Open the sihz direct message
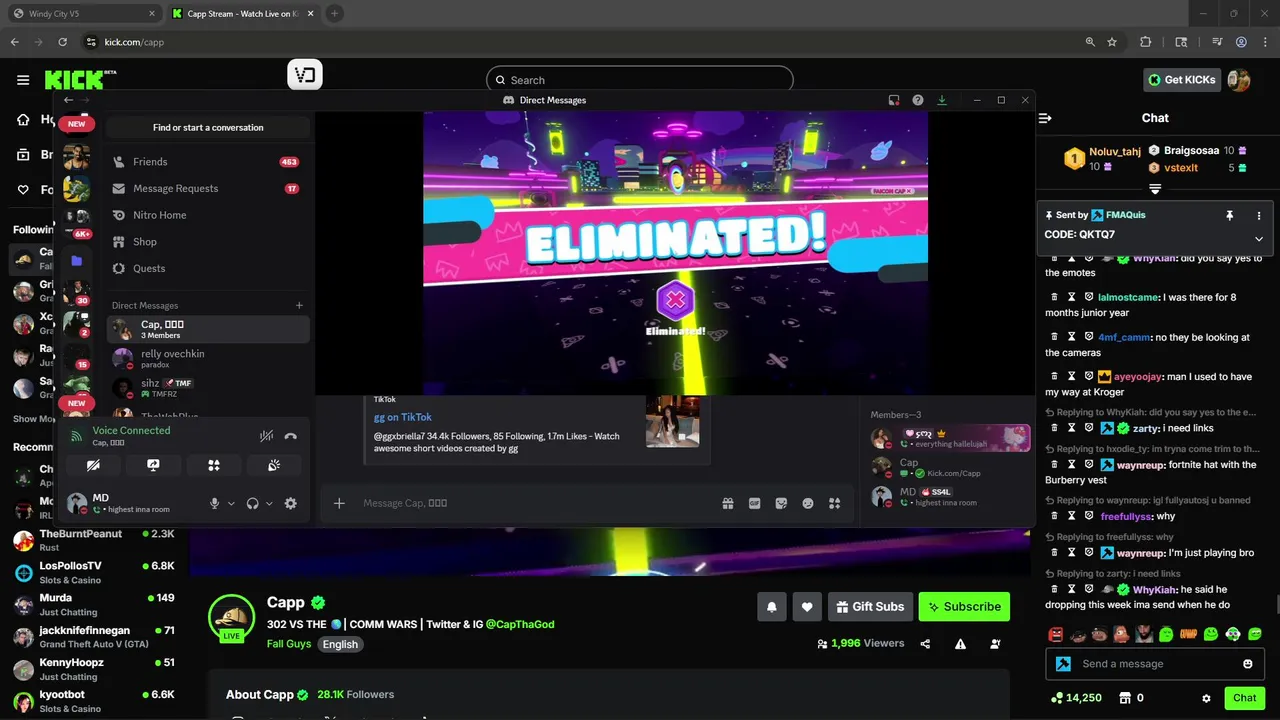The height and width of the screenshot is (720, 1280). 208,388
